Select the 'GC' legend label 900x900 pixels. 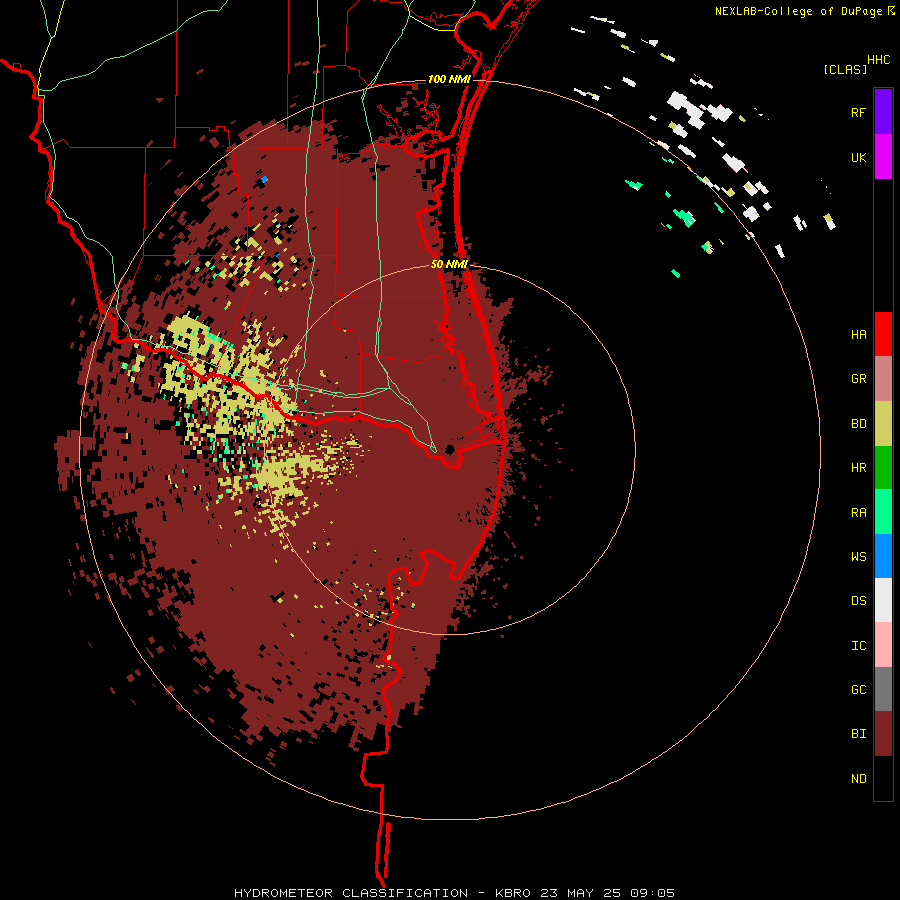click(x=858, y=689)
